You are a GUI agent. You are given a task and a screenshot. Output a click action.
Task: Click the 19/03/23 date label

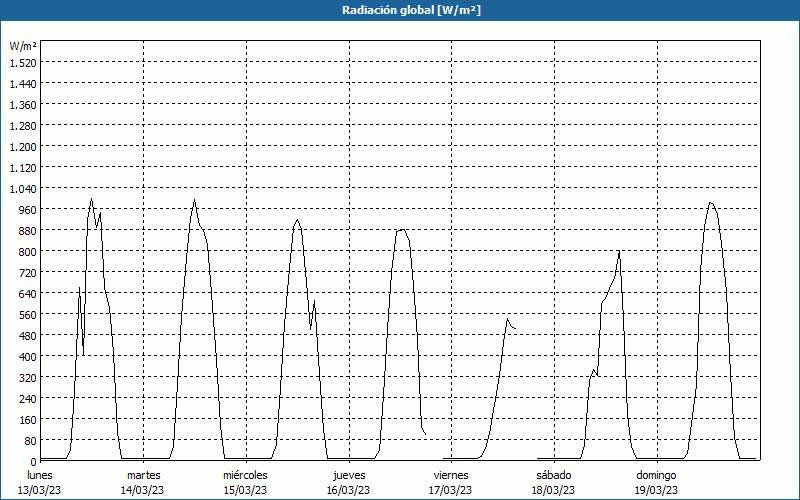click(x=656, y=490)
